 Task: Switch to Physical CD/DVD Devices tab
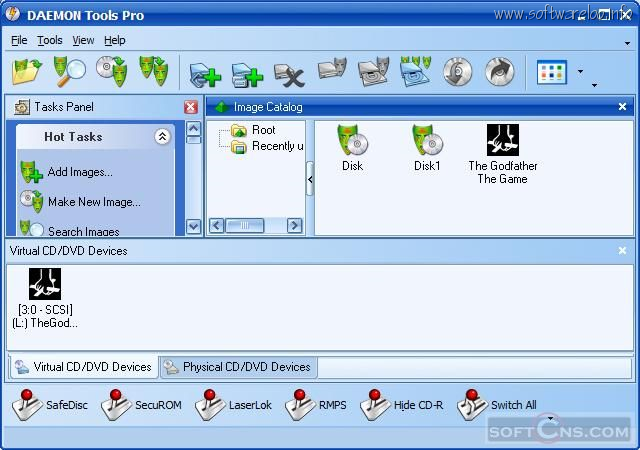pos(239,367)
